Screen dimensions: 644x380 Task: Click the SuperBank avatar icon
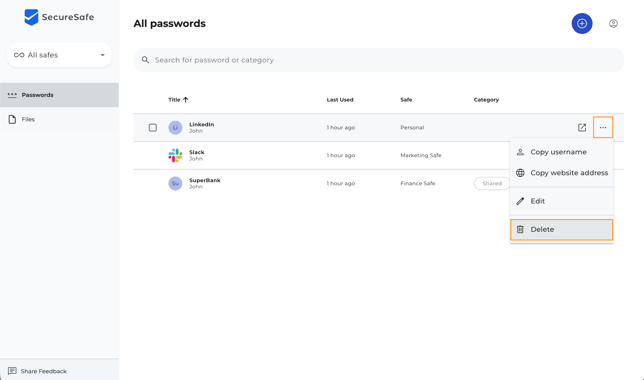[175, 183]
